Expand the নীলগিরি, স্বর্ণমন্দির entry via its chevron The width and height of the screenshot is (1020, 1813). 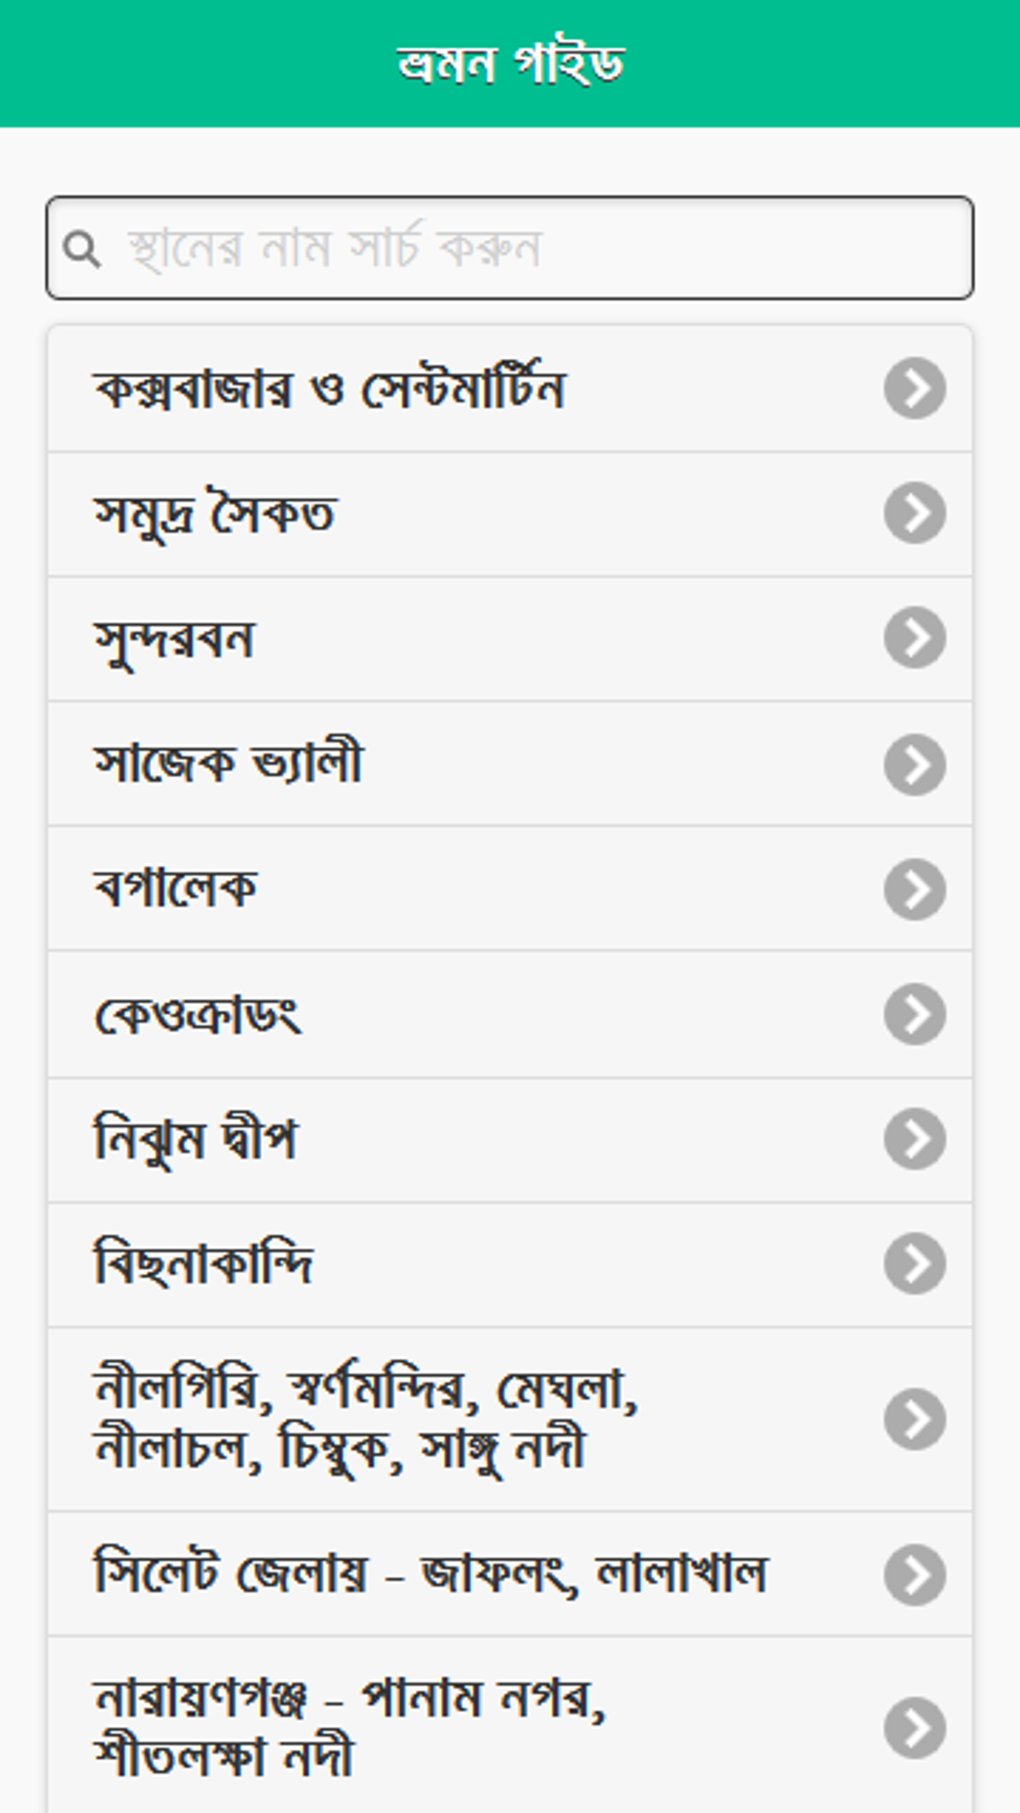coord(914,1419)
